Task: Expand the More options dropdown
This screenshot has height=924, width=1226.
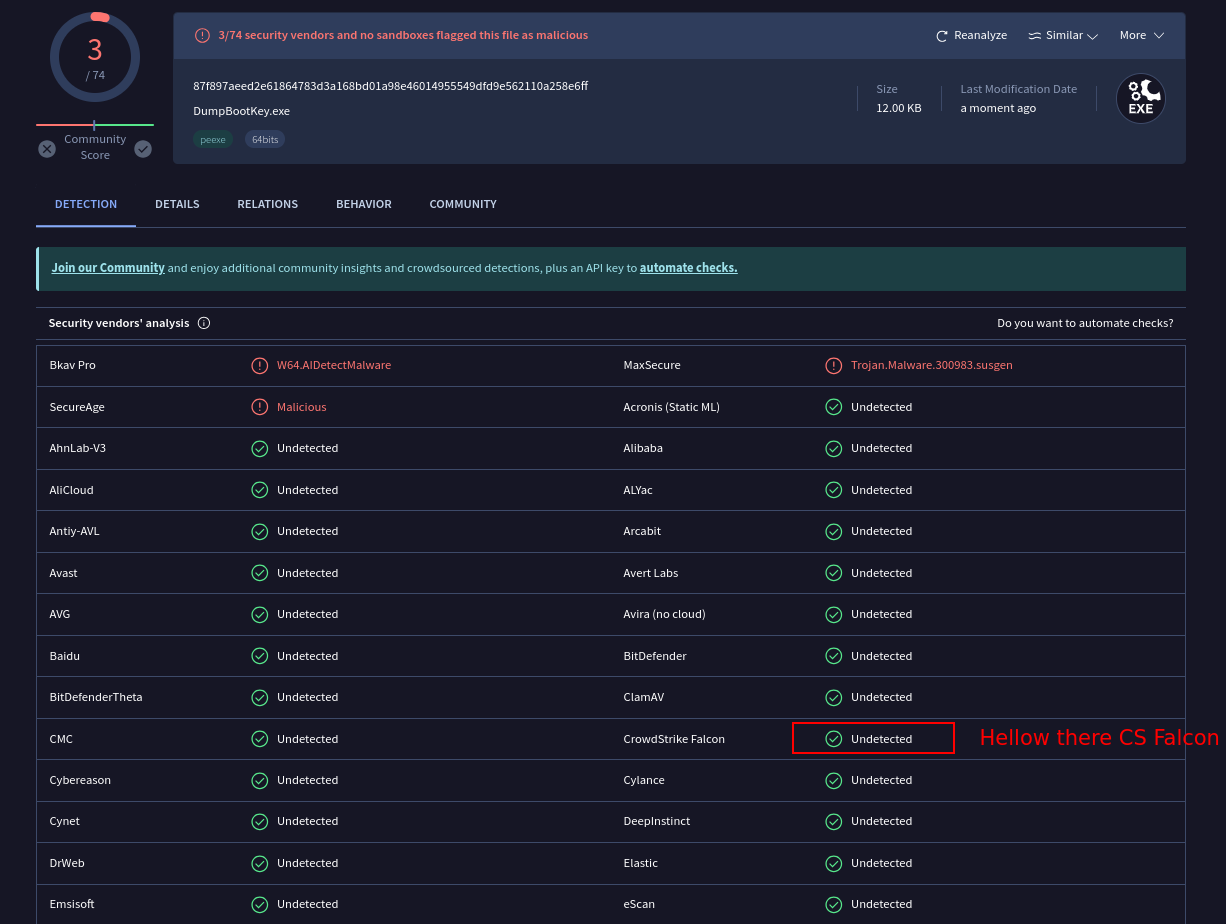Action: click(1141, 36)
